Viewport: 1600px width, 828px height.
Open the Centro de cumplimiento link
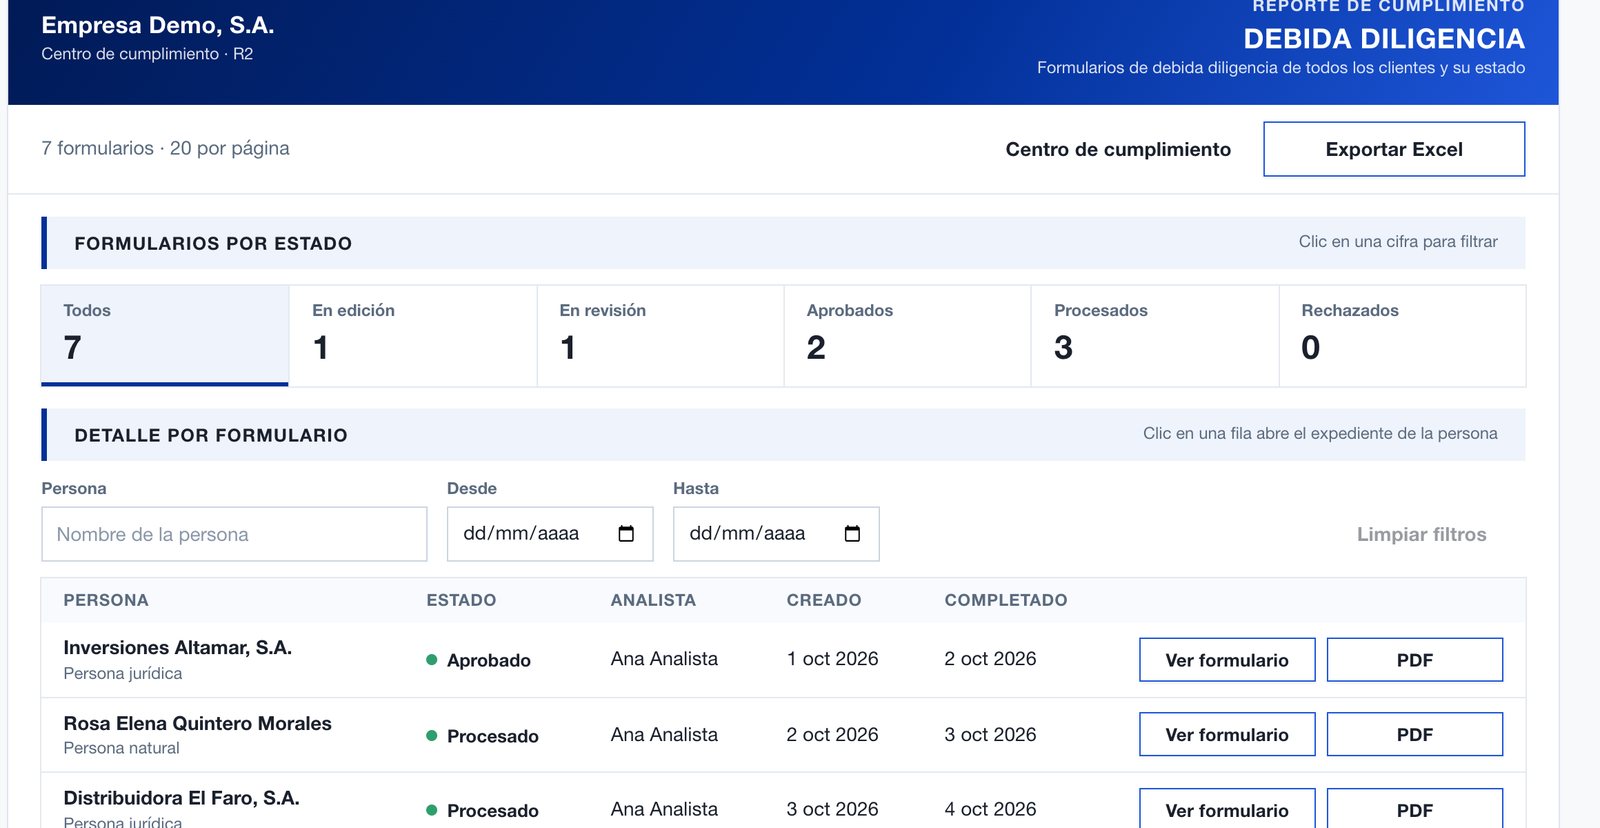[1118, 149]
